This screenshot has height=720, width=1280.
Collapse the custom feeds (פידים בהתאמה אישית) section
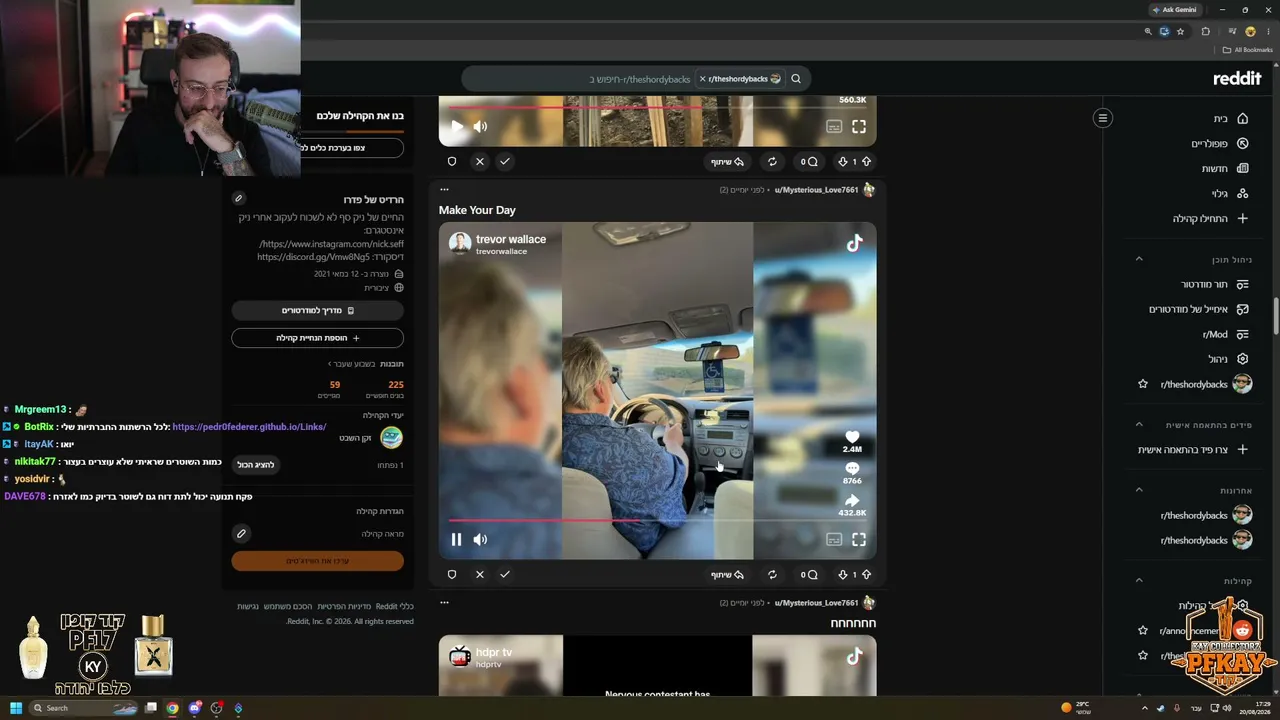(1139, 424)
